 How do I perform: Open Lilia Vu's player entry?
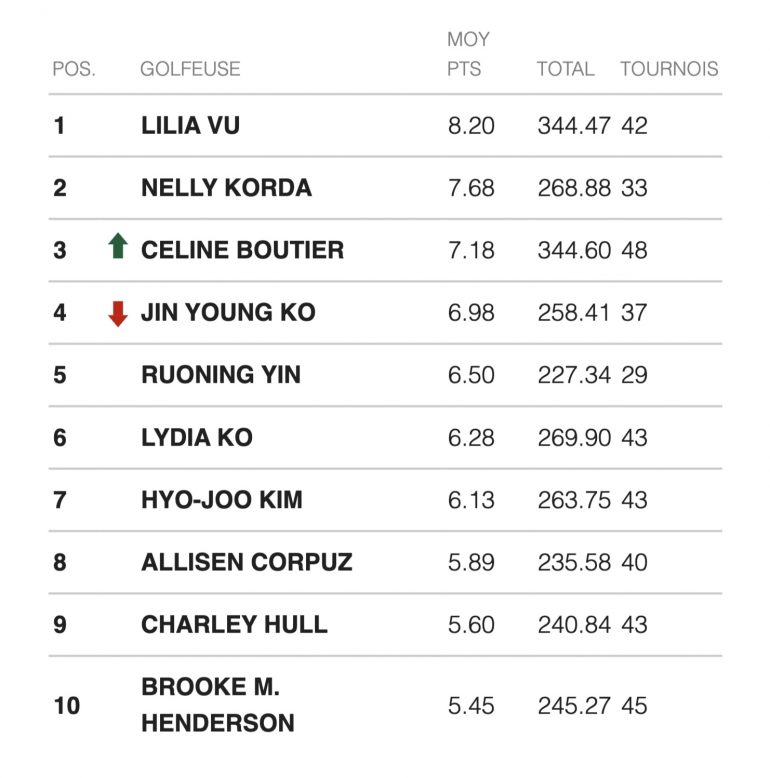(191, 126)
